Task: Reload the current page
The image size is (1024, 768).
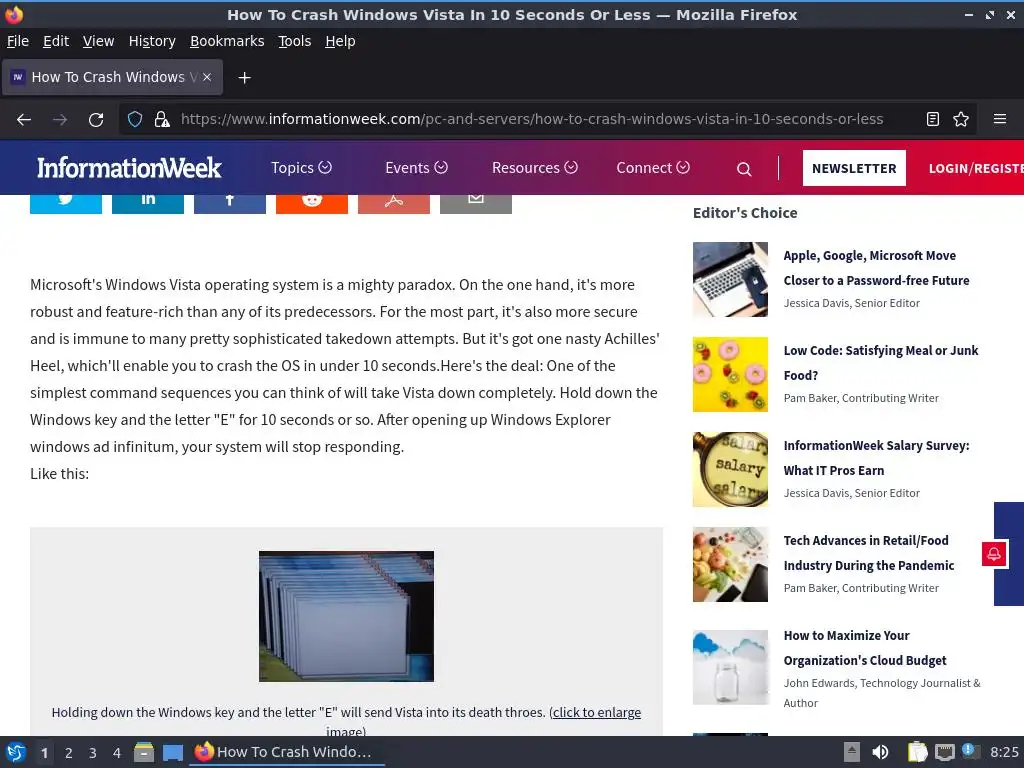Action: (x=96, y=120)
